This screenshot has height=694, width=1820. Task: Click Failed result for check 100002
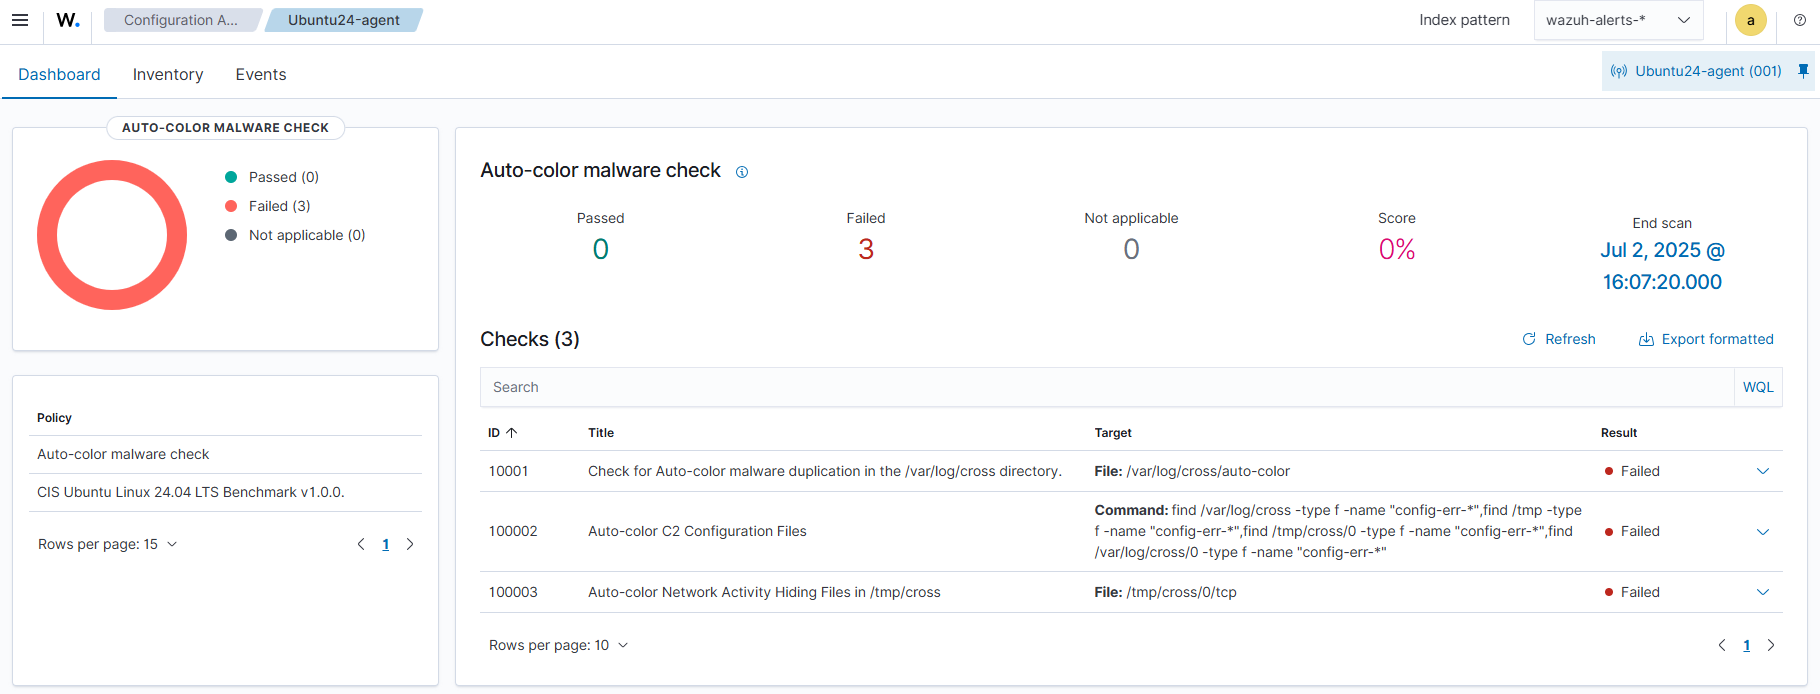coord(1632,532)
